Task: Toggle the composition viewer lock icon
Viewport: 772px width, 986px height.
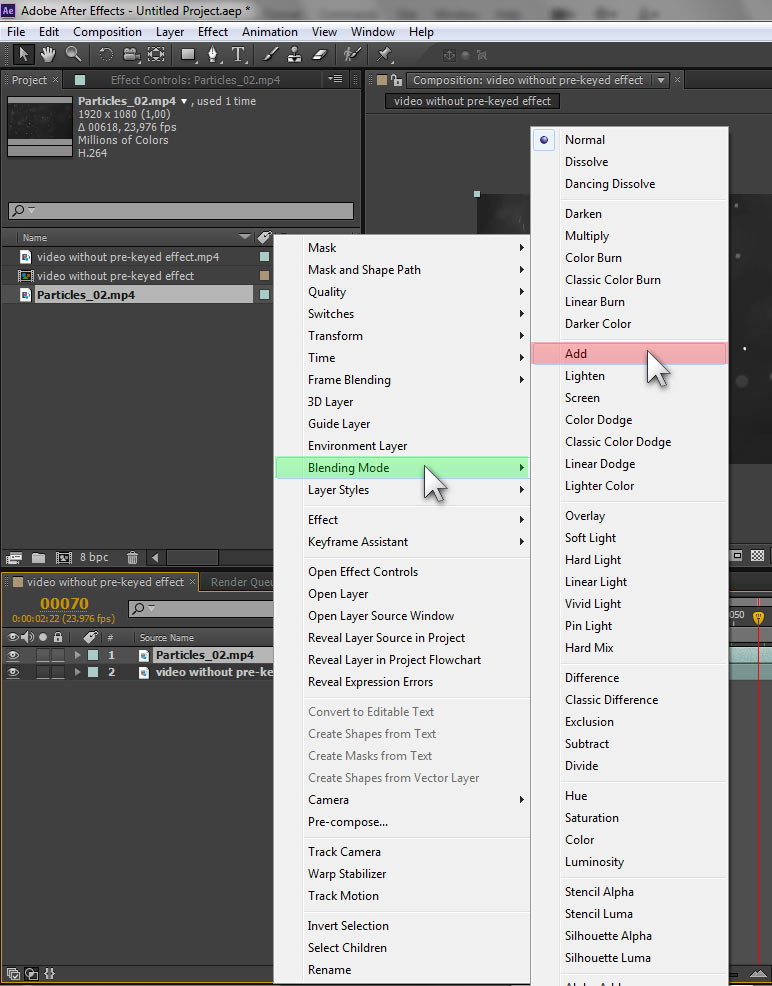Action: tap(396, 80)
